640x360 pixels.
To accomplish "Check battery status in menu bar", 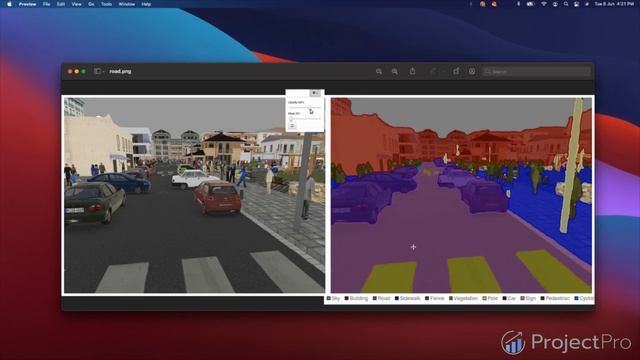I will click(x=530, y=4).
